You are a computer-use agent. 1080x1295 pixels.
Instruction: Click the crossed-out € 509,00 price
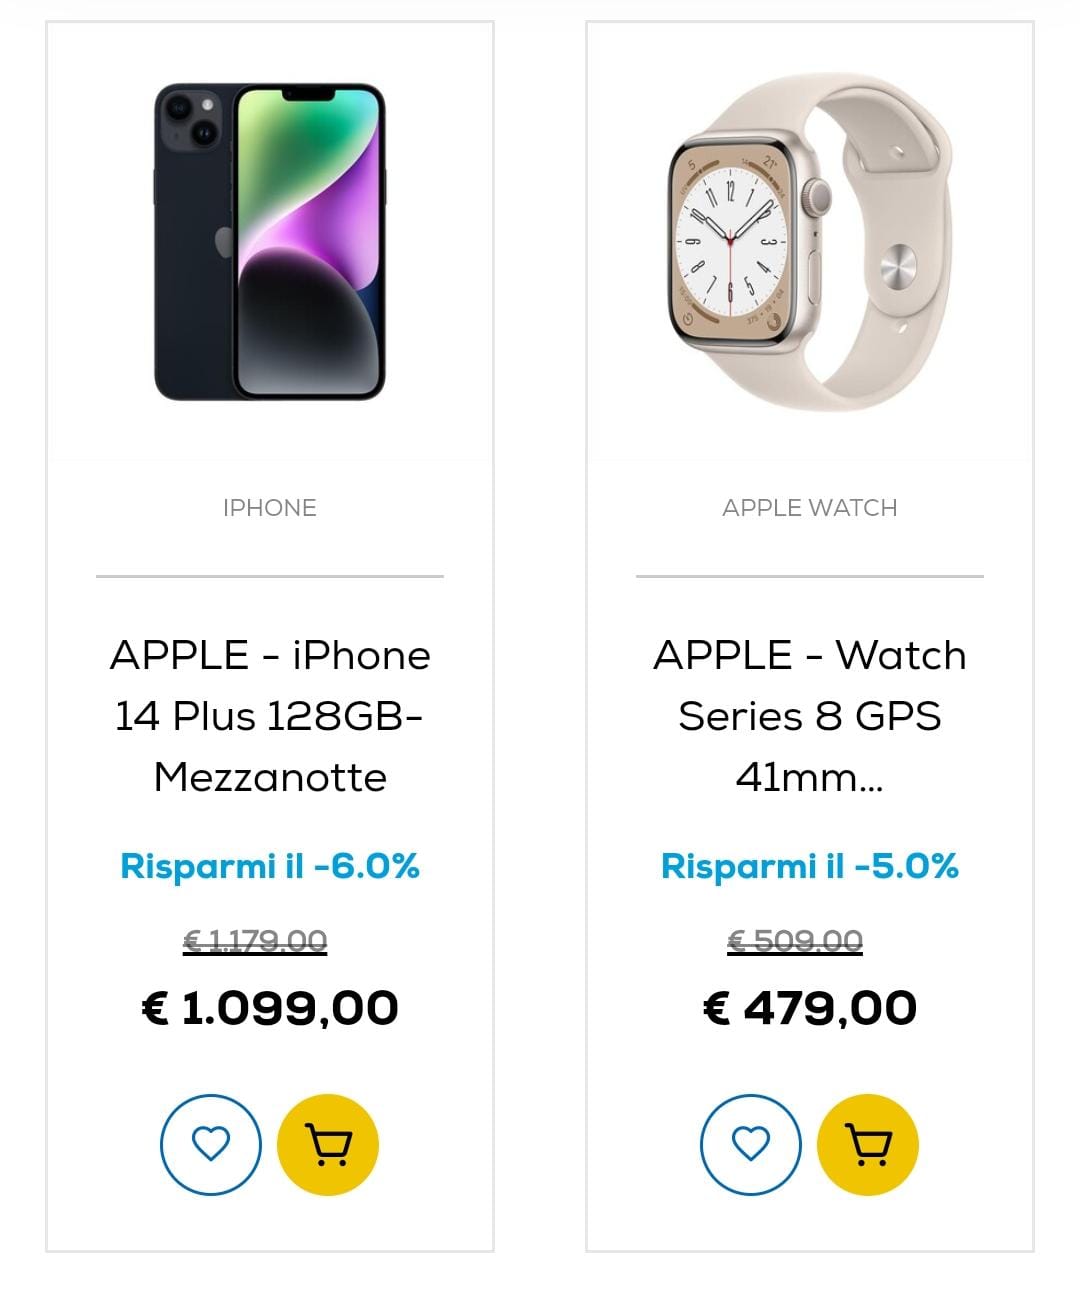tap(795, 941)
